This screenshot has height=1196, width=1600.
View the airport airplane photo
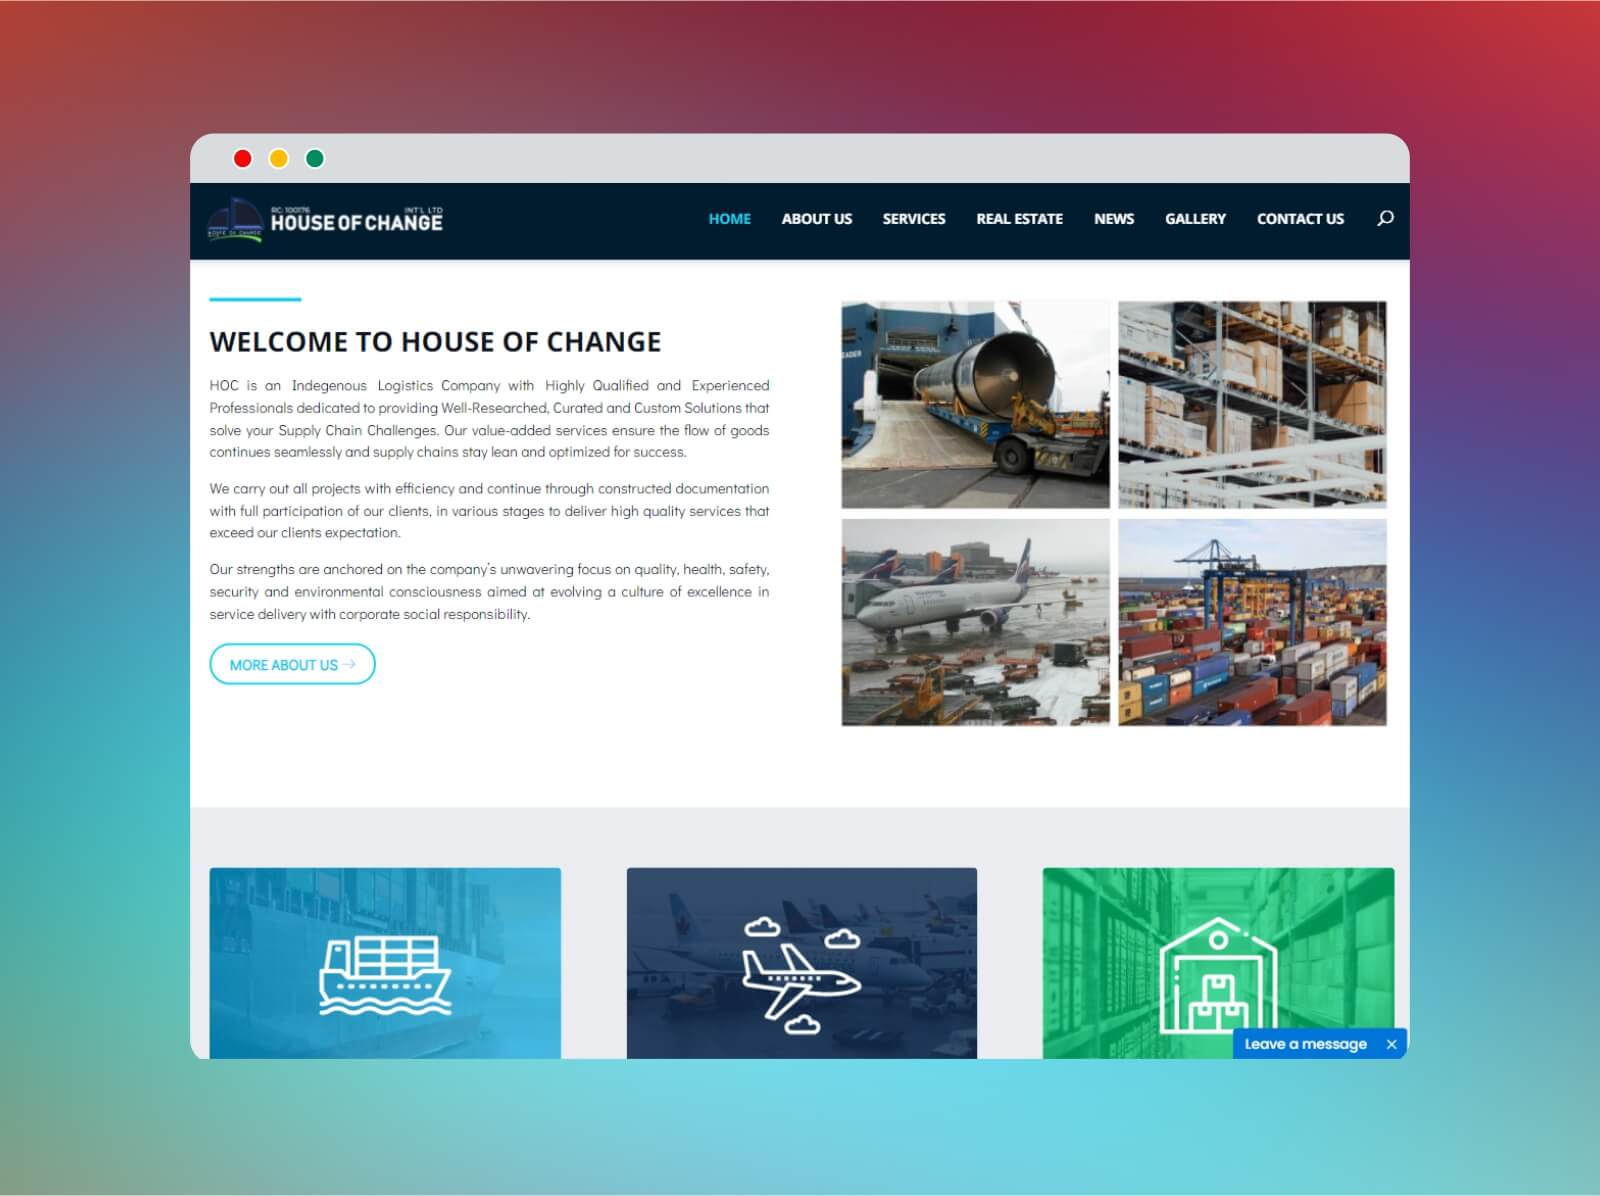click(x=976, y=622)
